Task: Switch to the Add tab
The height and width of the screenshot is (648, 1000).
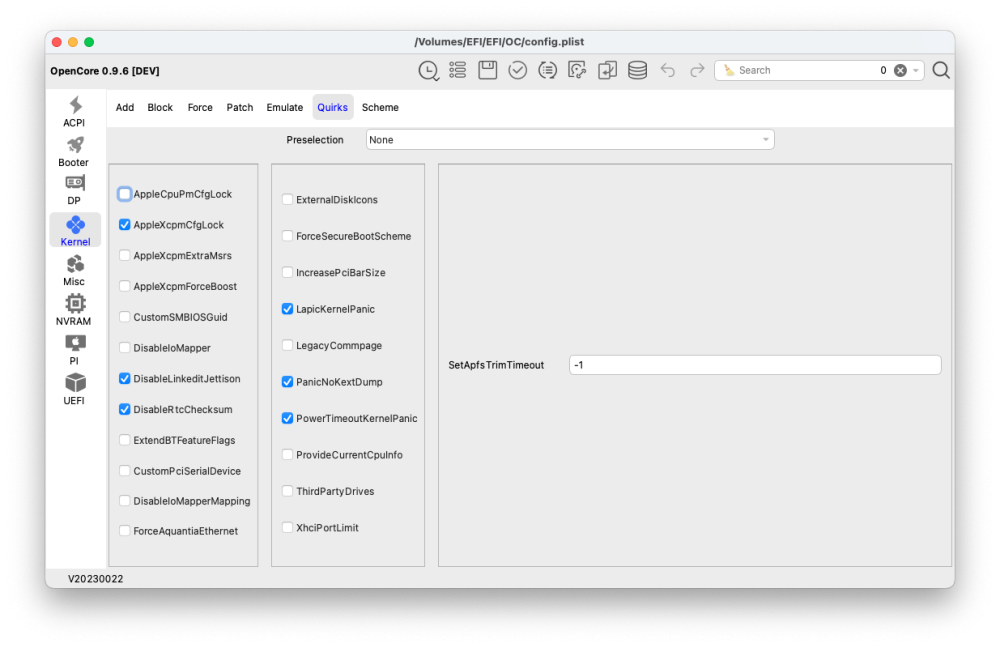Action: point(125,107)
